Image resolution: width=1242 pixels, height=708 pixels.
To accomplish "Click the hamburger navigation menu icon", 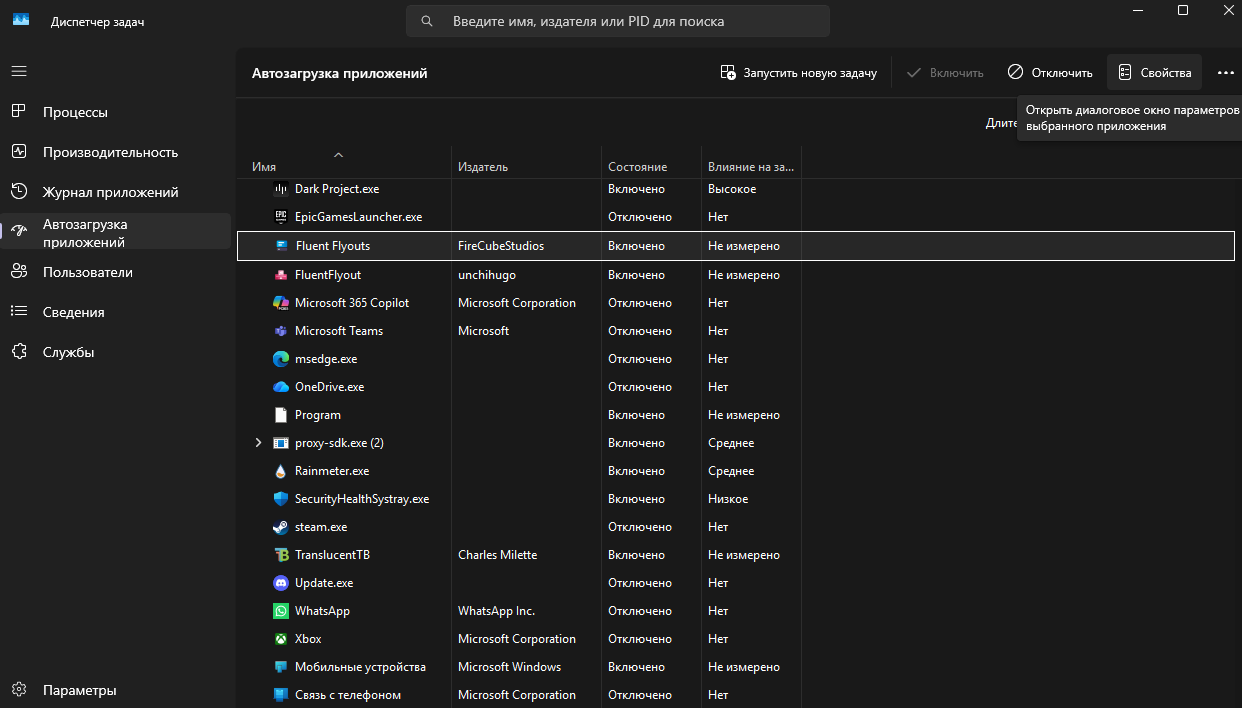I will (x=19, y=72).
